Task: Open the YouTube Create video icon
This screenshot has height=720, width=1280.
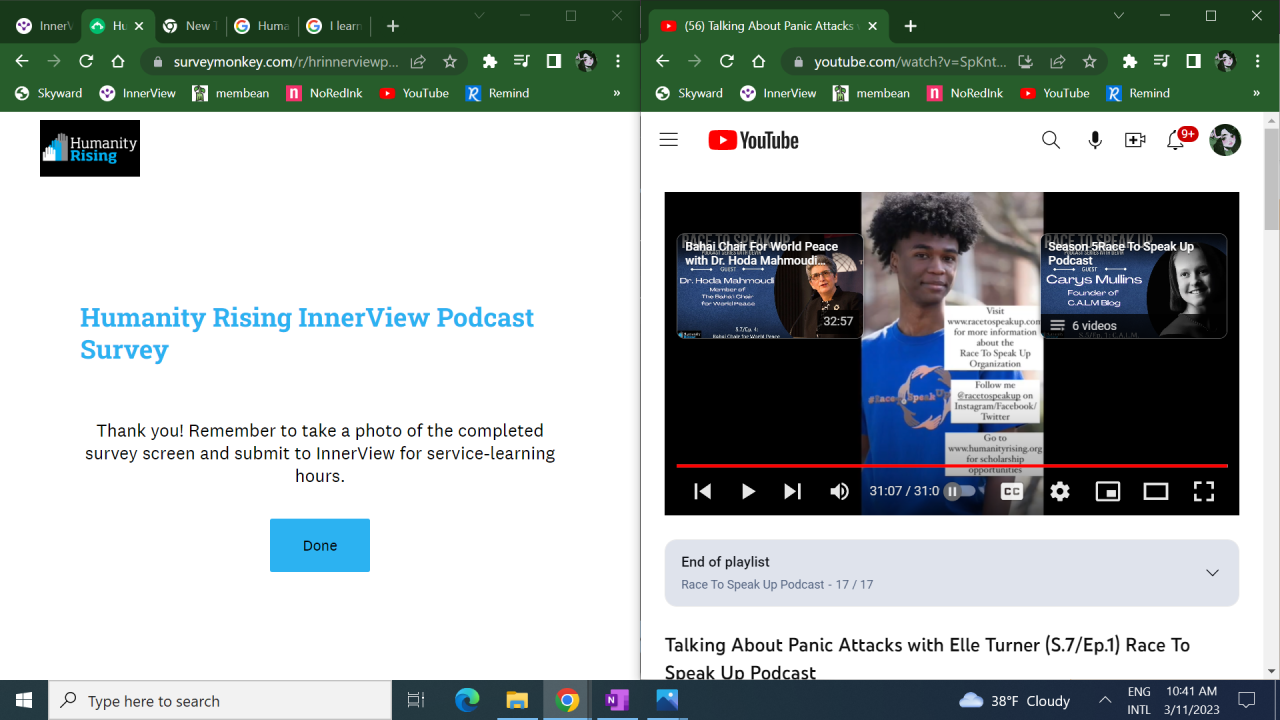Action: point(1135,140)
